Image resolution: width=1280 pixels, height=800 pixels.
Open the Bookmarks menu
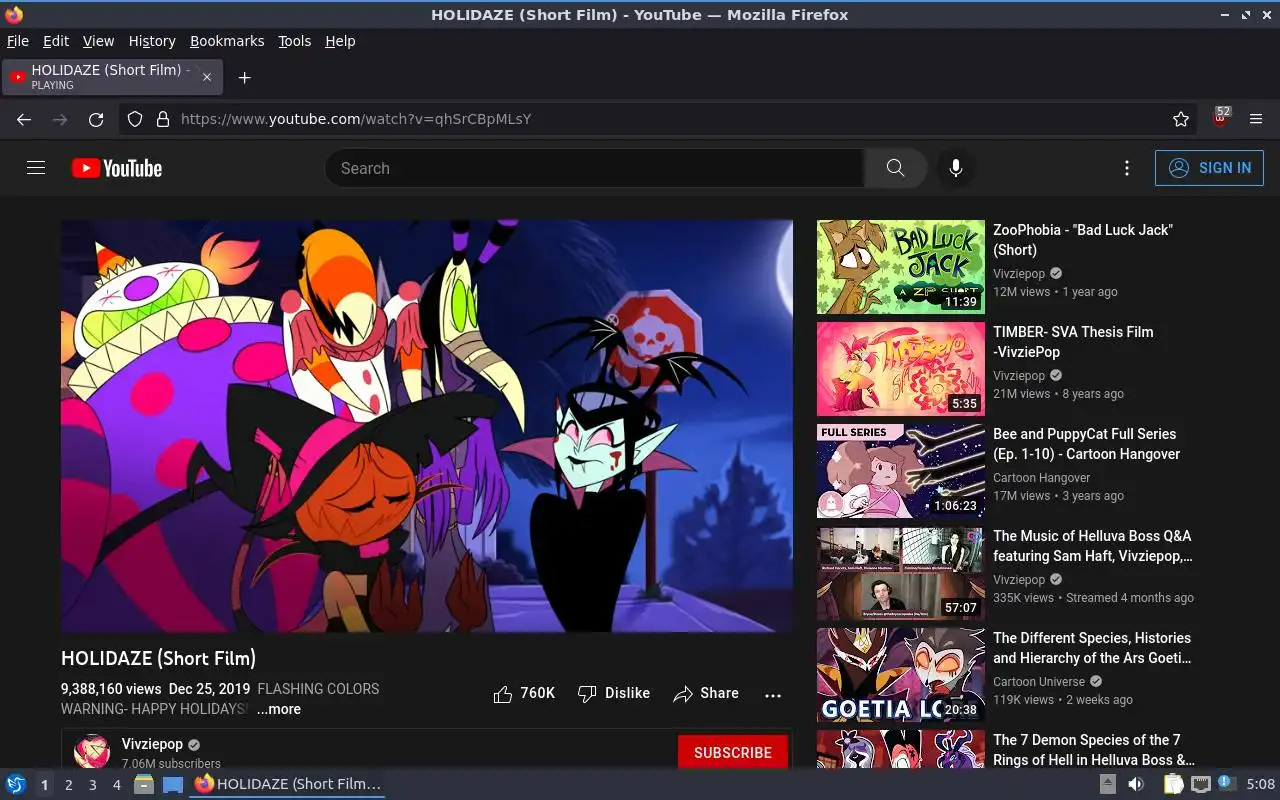[x=227, y=41]
